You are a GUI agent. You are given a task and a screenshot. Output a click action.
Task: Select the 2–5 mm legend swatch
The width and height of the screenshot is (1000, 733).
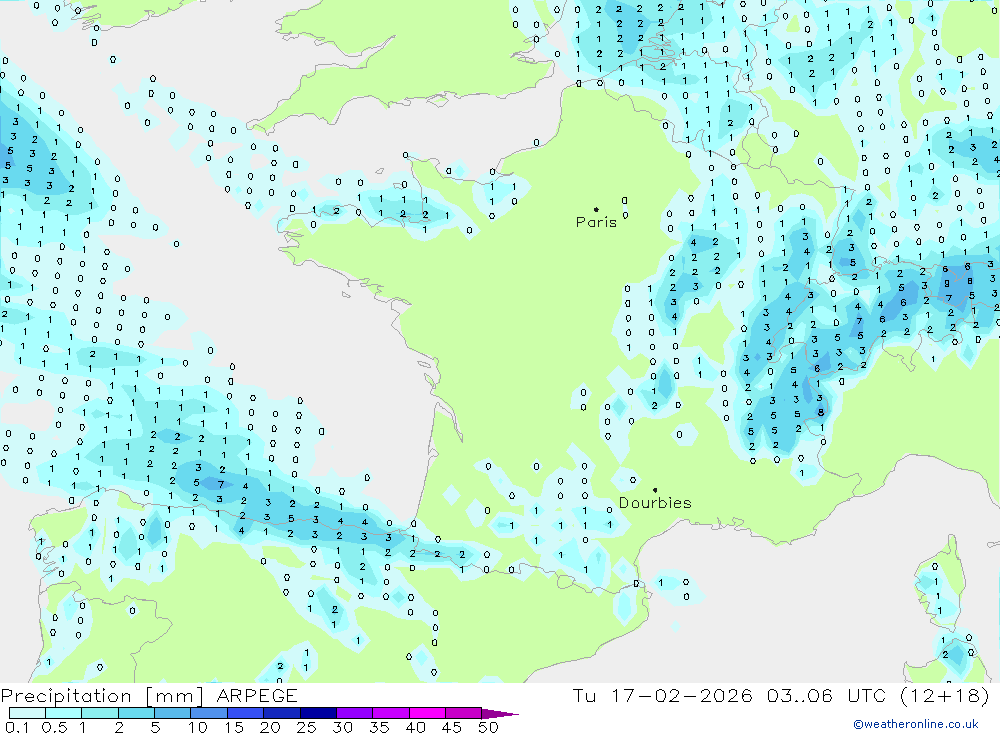pos(136,713)
